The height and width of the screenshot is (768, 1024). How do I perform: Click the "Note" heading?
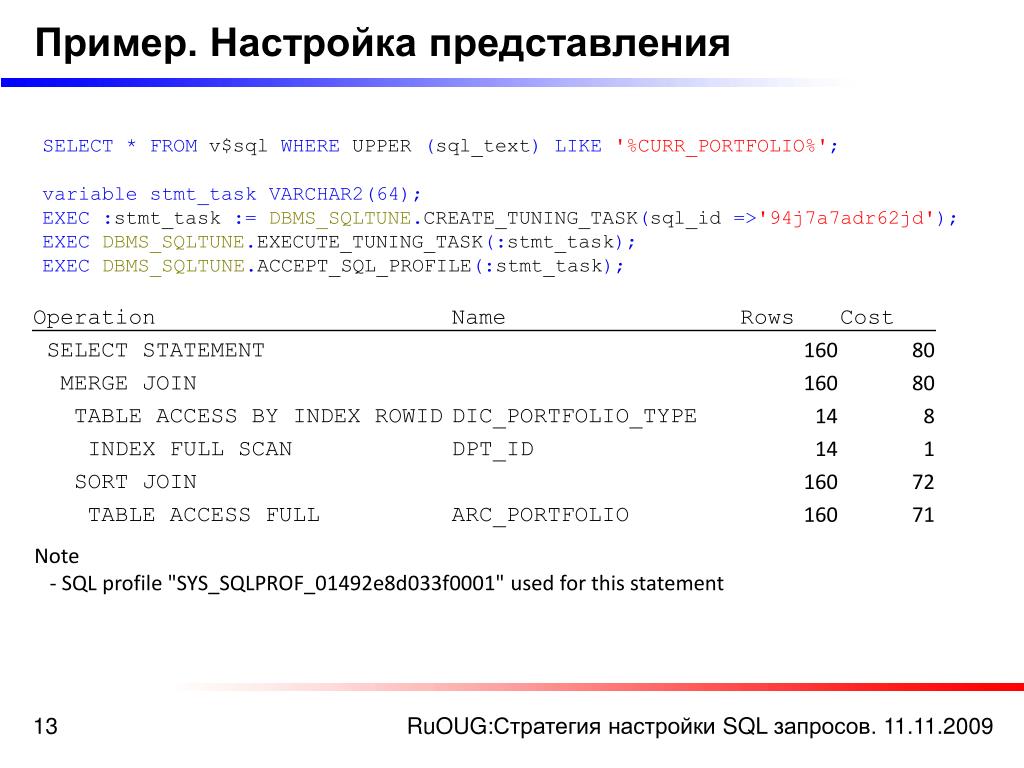pos(57,556)
